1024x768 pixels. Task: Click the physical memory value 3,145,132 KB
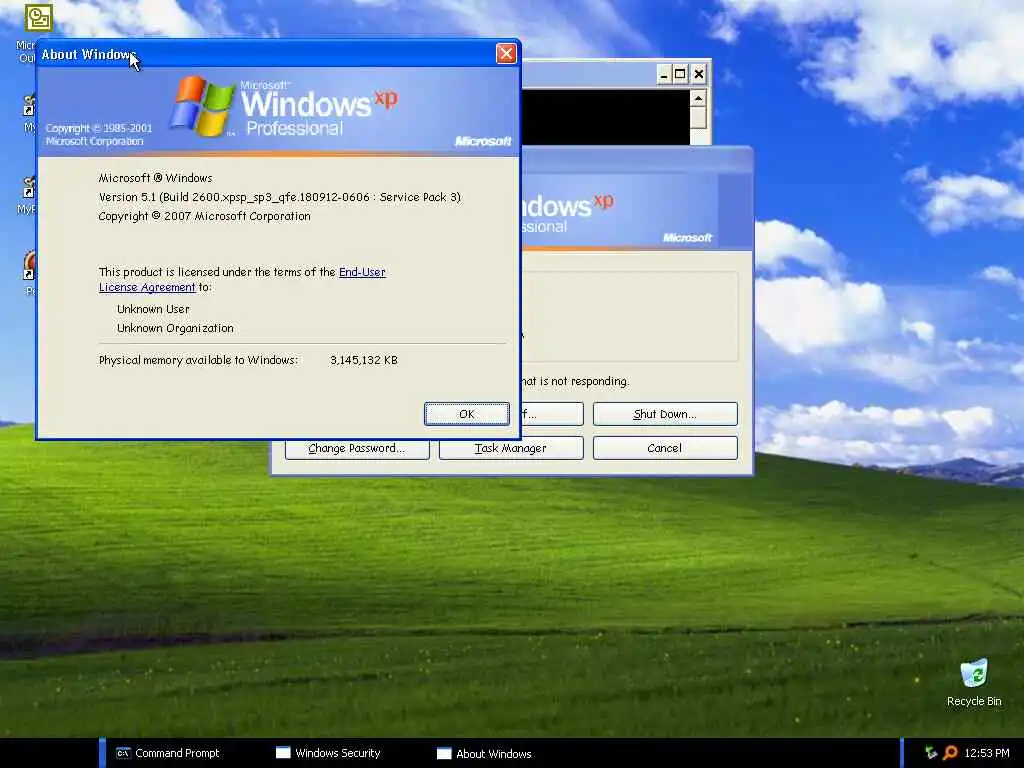[x=364, y=360]
